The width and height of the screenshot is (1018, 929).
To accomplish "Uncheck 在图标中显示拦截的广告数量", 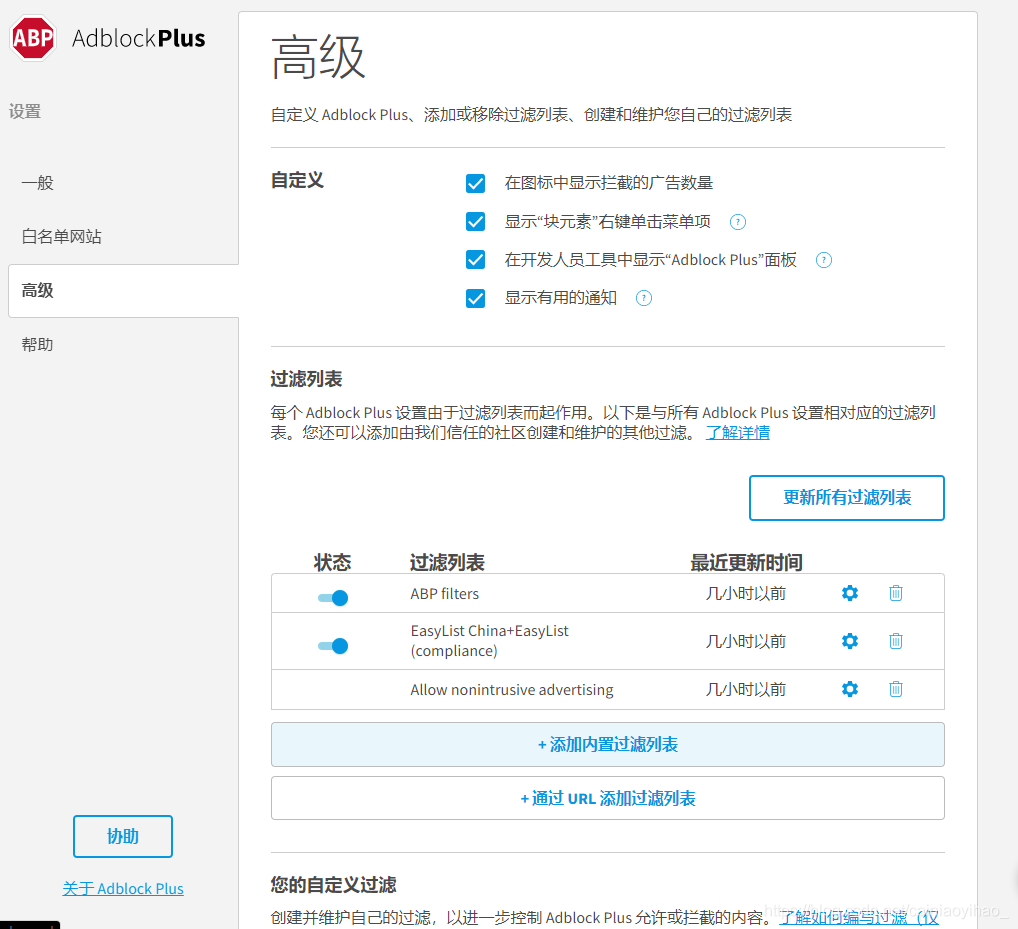I will [475, 183].
